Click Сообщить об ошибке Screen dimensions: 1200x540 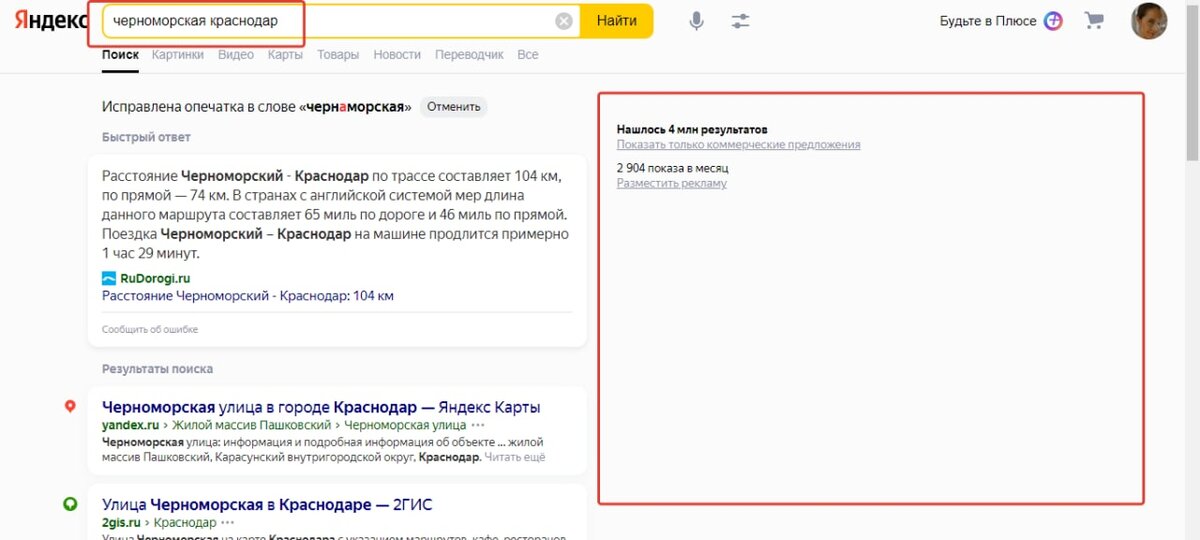(150, 329)
